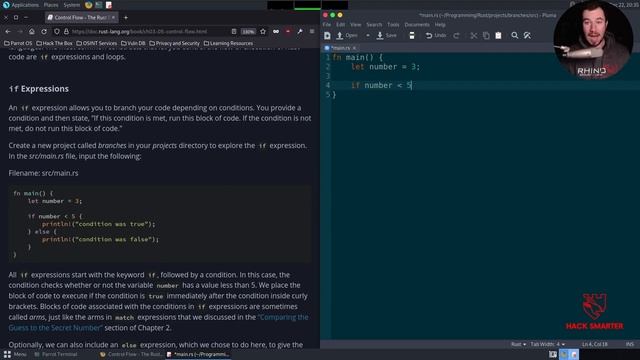640x360 pixels.
Task: Open the System panel menu
Action: tap(72, 5)
